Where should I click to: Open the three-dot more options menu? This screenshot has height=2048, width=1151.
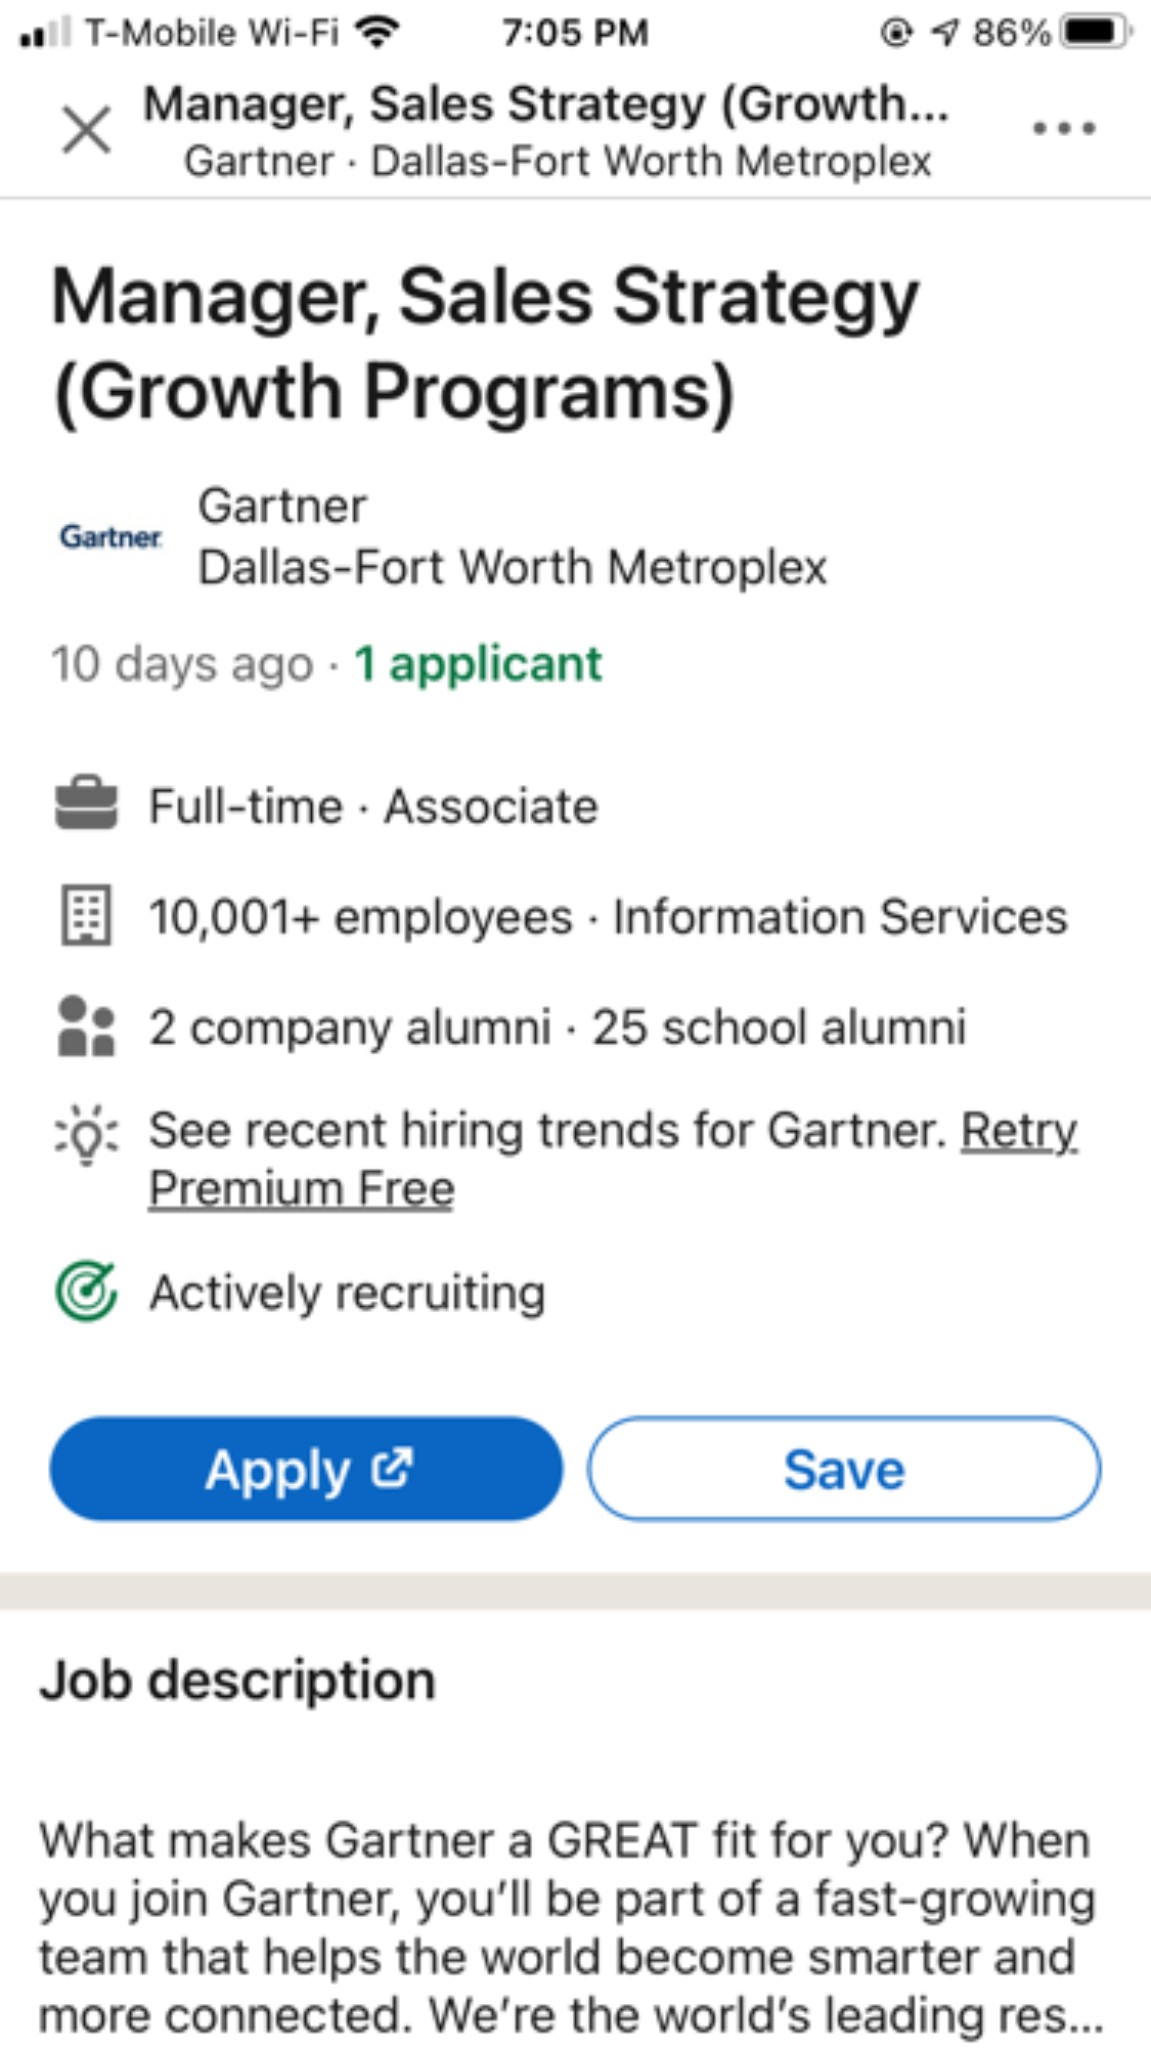pyautogui.click(x=1064, y=128)
